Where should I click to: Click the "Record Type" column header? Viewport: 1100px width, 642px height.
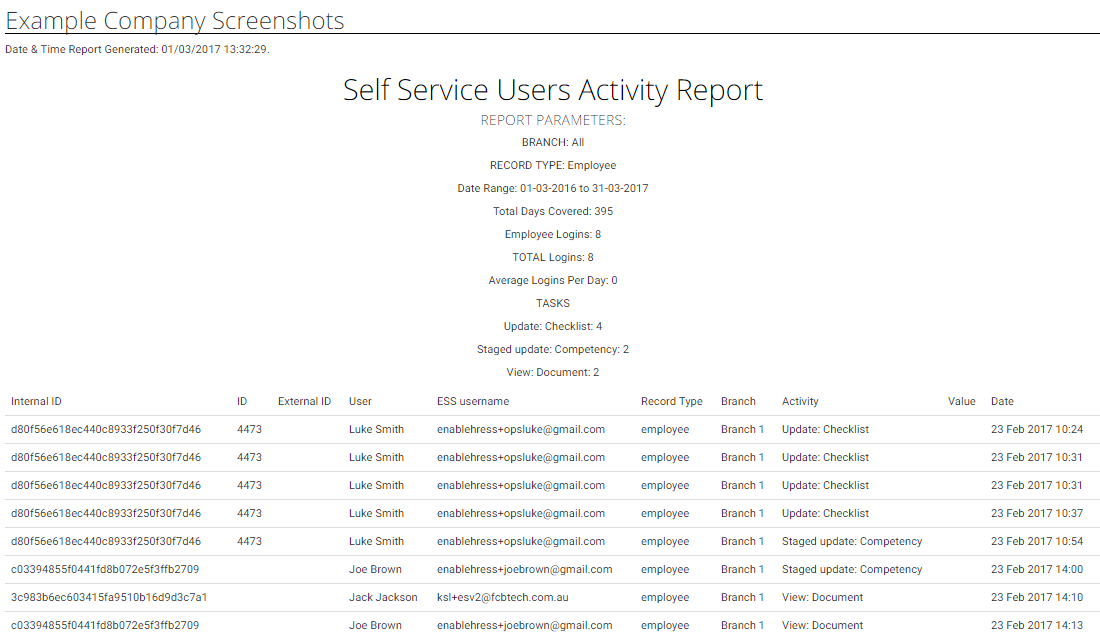coord(671,401)
